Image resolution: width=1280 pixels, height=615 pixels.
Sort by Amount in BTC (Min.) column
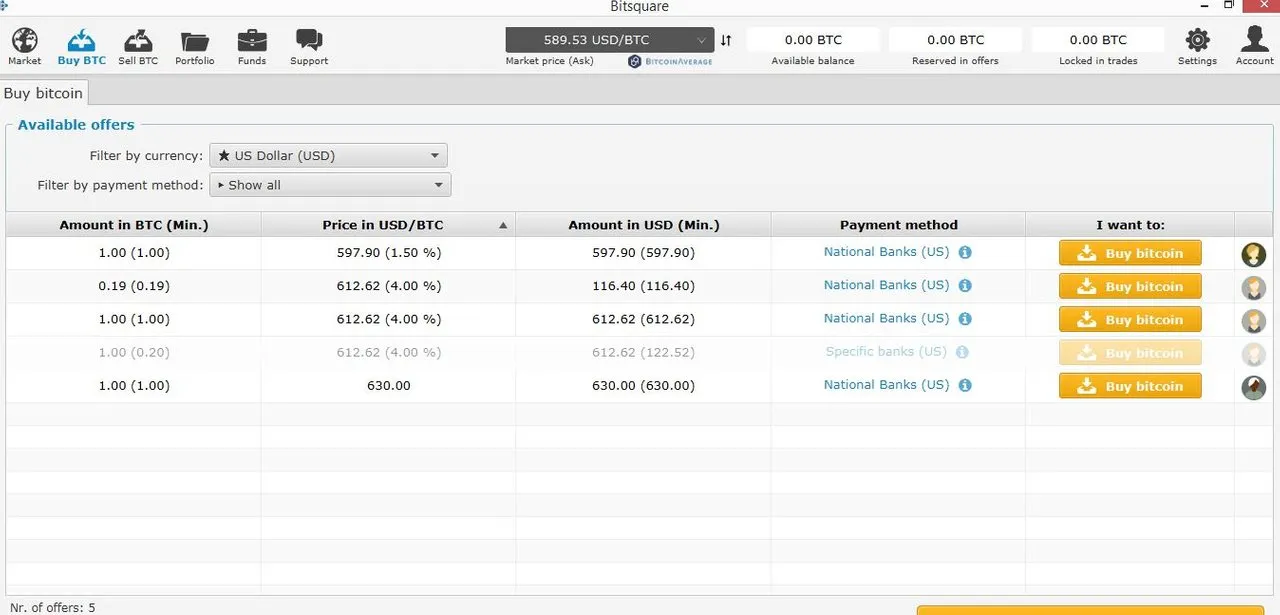(134, 225)
